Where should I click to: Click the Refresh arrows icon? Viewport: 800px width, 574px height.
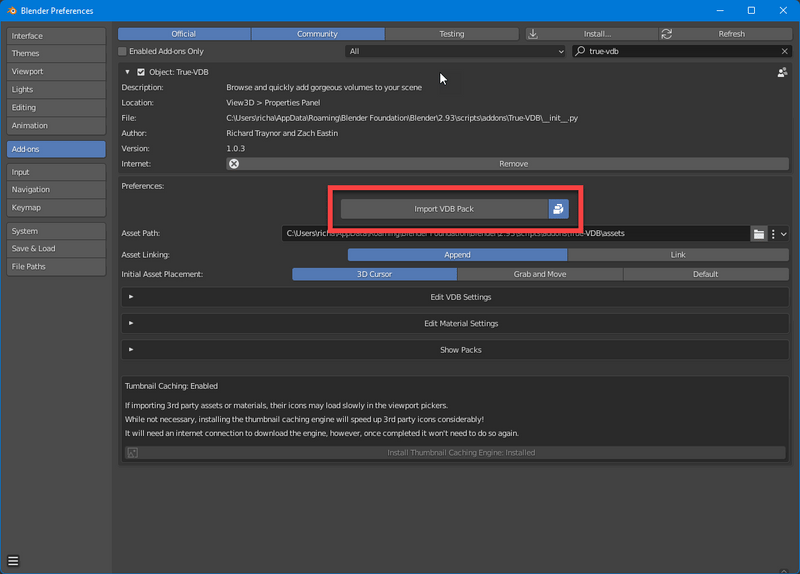point(667,34)
